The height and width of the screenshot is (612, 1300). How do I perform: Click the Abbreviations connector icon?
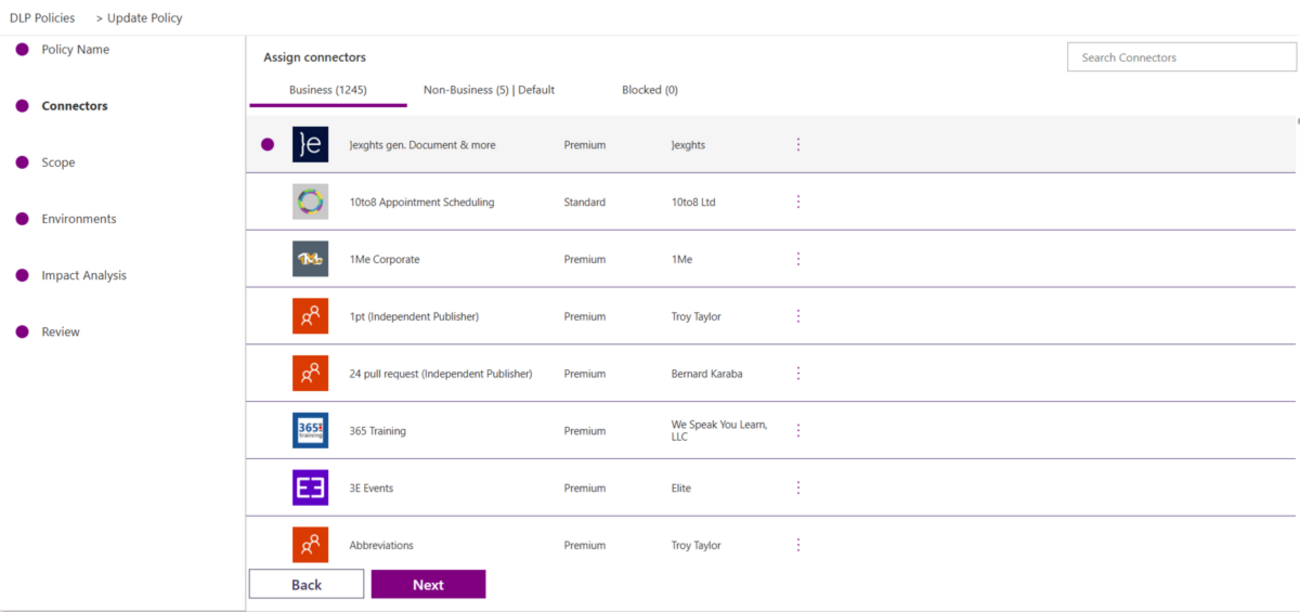click(310, 545)
